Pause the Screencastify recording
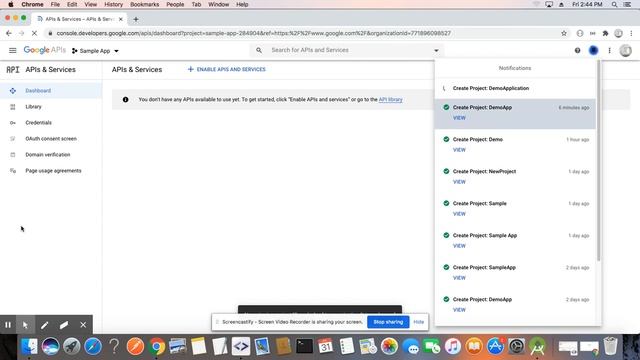This screenshot has height=360, width=640. pos(8,325)
